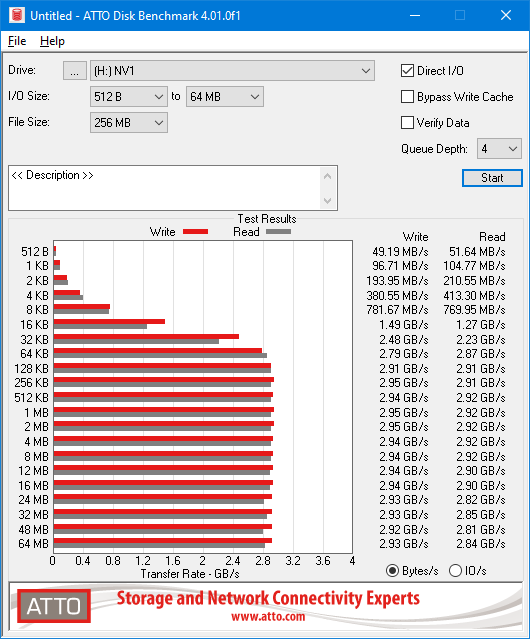Open the Queue Depth dropdown

pos(499,149)
